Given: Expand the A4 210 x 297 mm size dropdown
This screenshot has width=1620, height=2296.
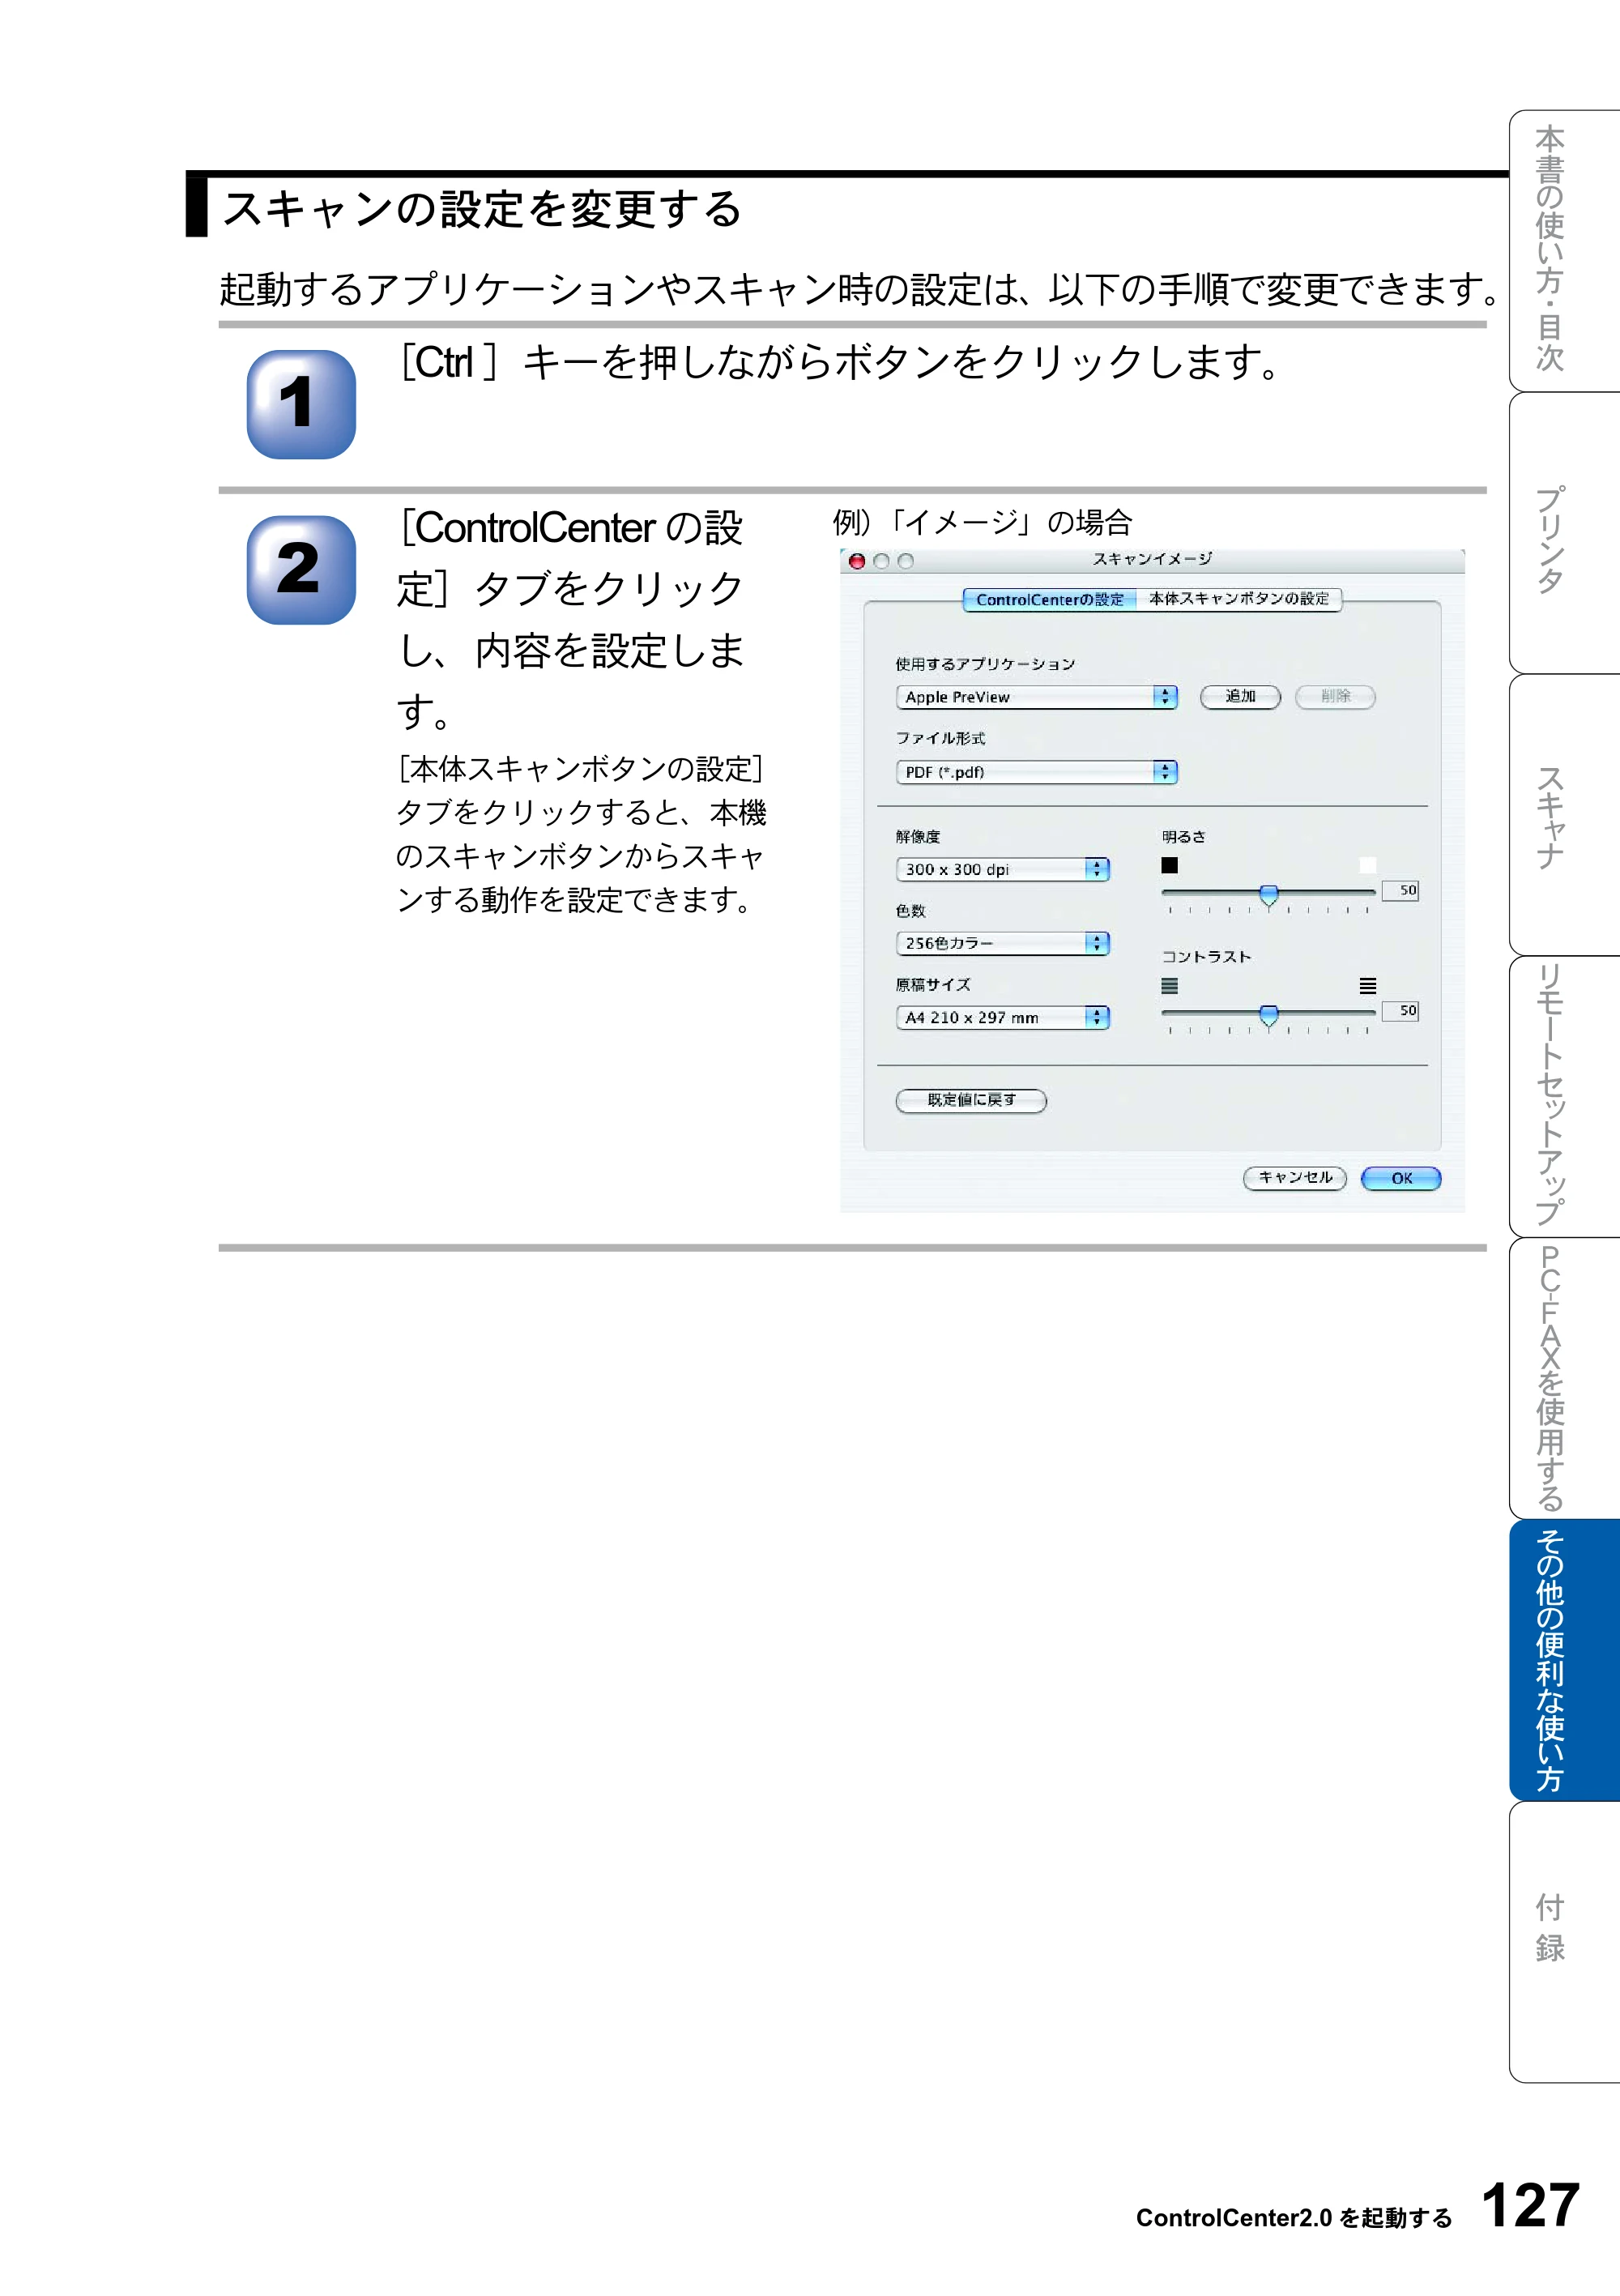Looking at the screenshot, I should click(x=1002, y=1017).
